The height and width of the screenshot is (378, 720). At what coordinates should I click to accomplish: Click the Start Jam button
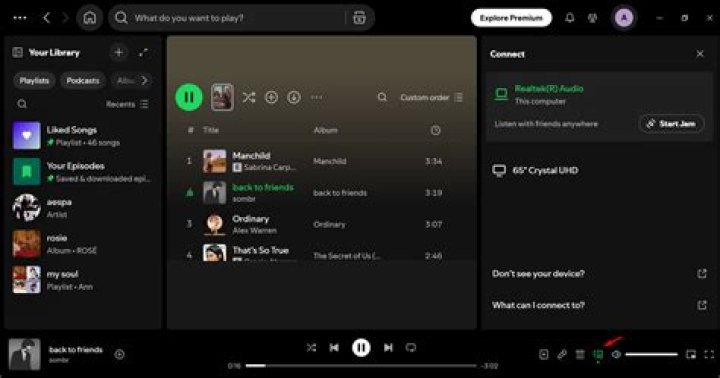point(671,124)
